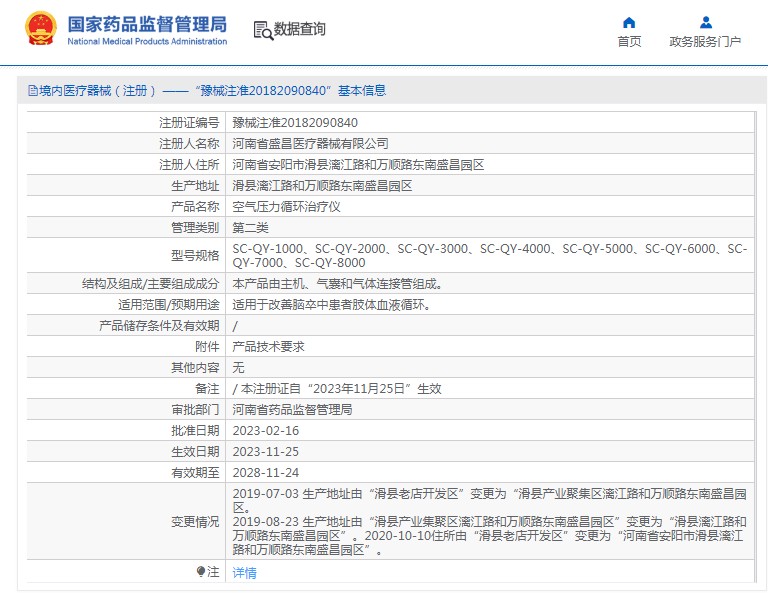768x593 pixels.
Task: Open the 详情 link
Action: point(244,573)
